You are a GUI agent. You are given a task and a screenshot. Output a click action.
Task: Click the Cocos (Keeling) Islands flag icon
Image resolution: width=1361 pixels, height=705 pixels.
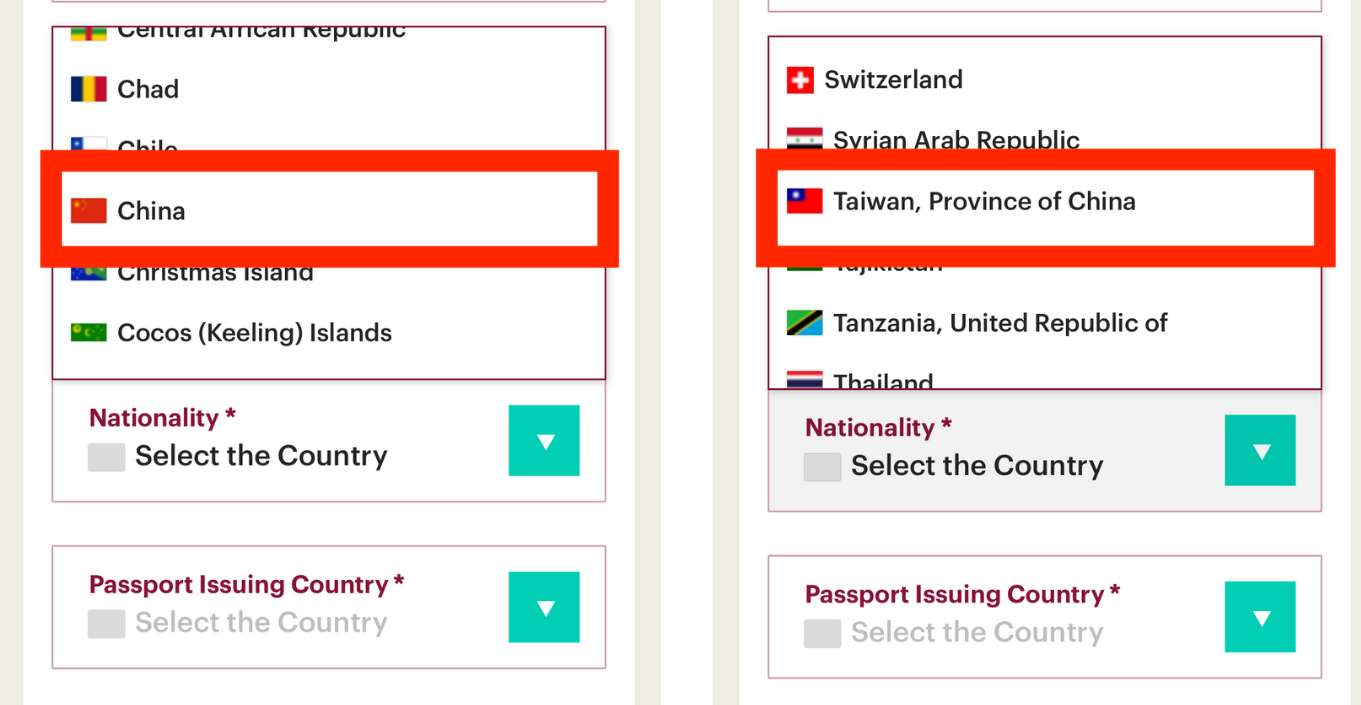coord(89,332)
